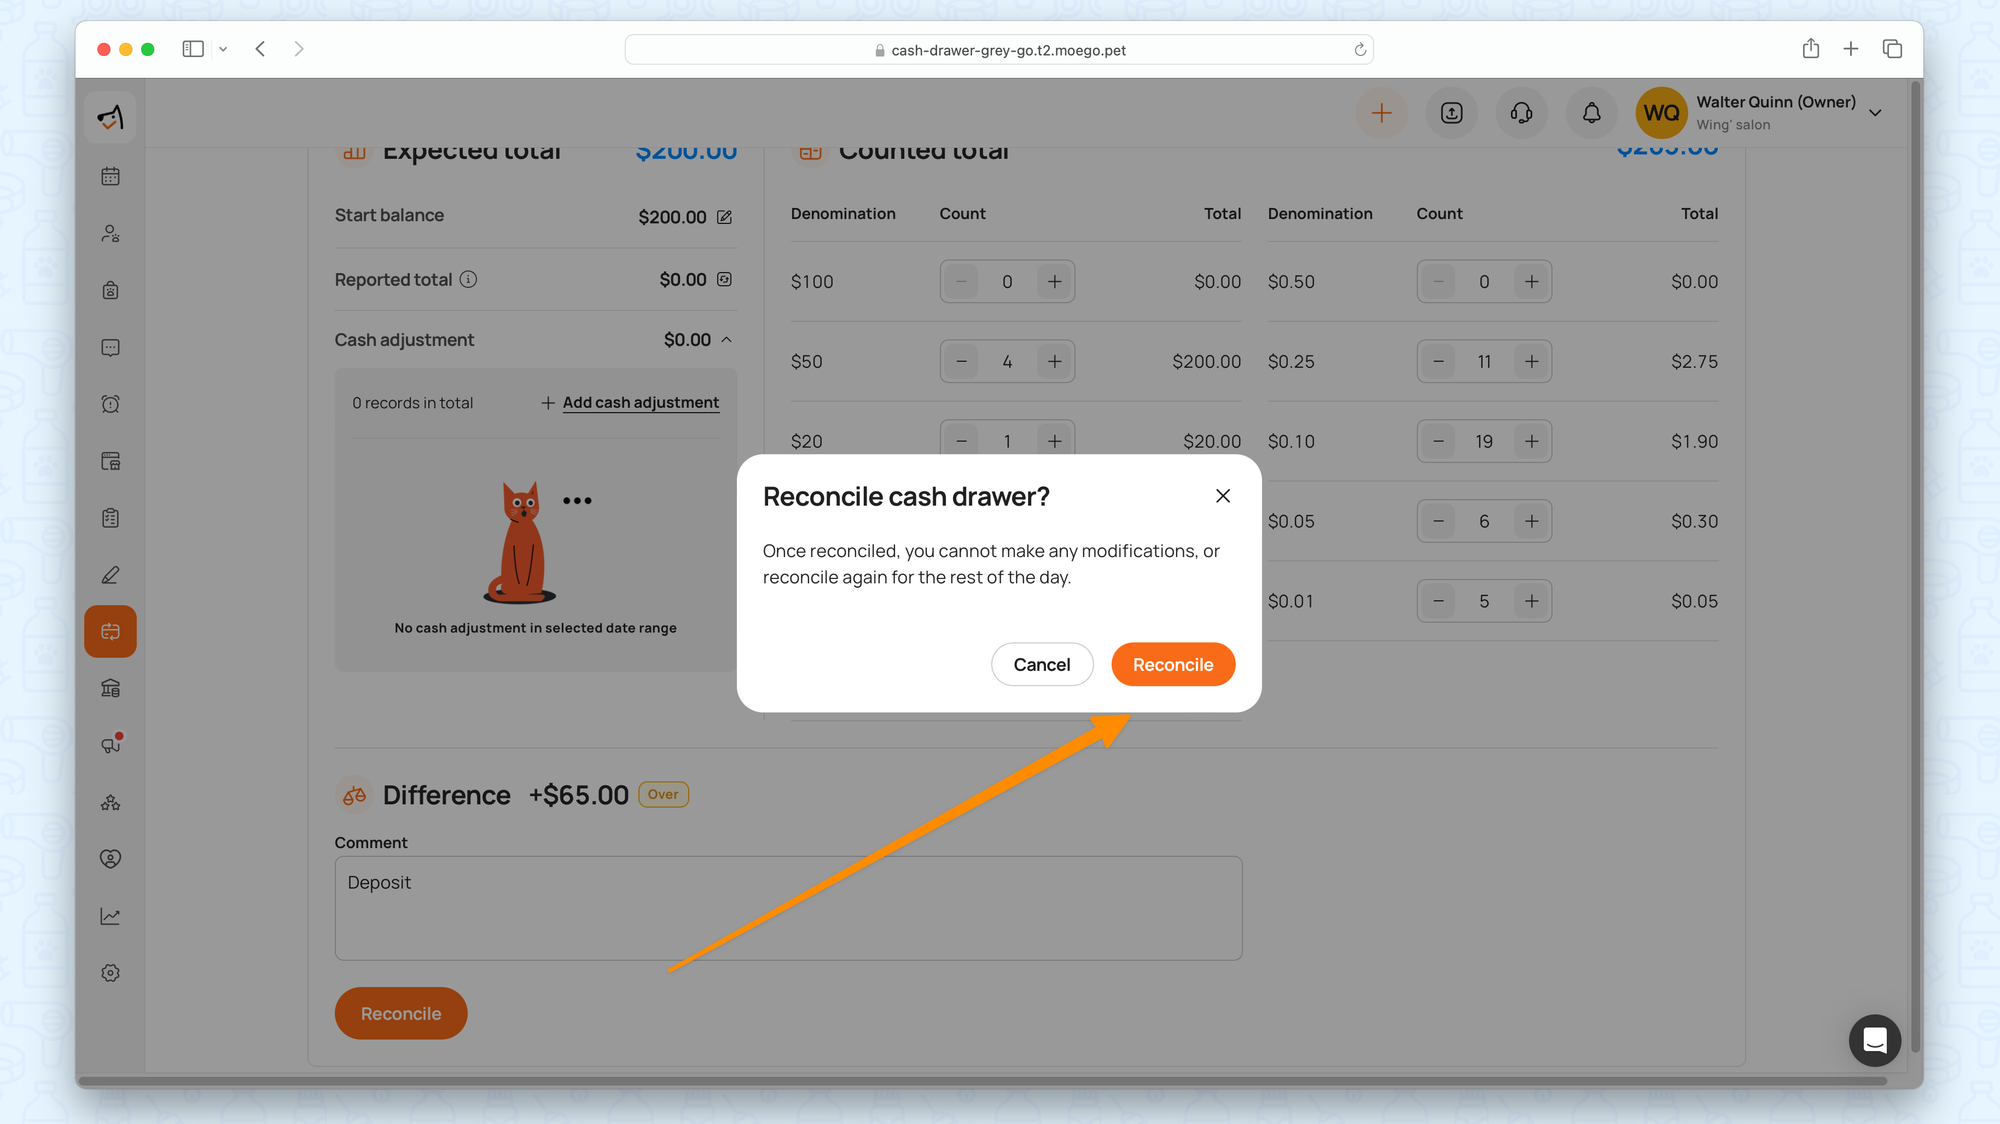This screenshot has width=2000, height=1124.
Task: Open the settings gear in sidebar
Action: pyautogui.click(x=111, y=973)
